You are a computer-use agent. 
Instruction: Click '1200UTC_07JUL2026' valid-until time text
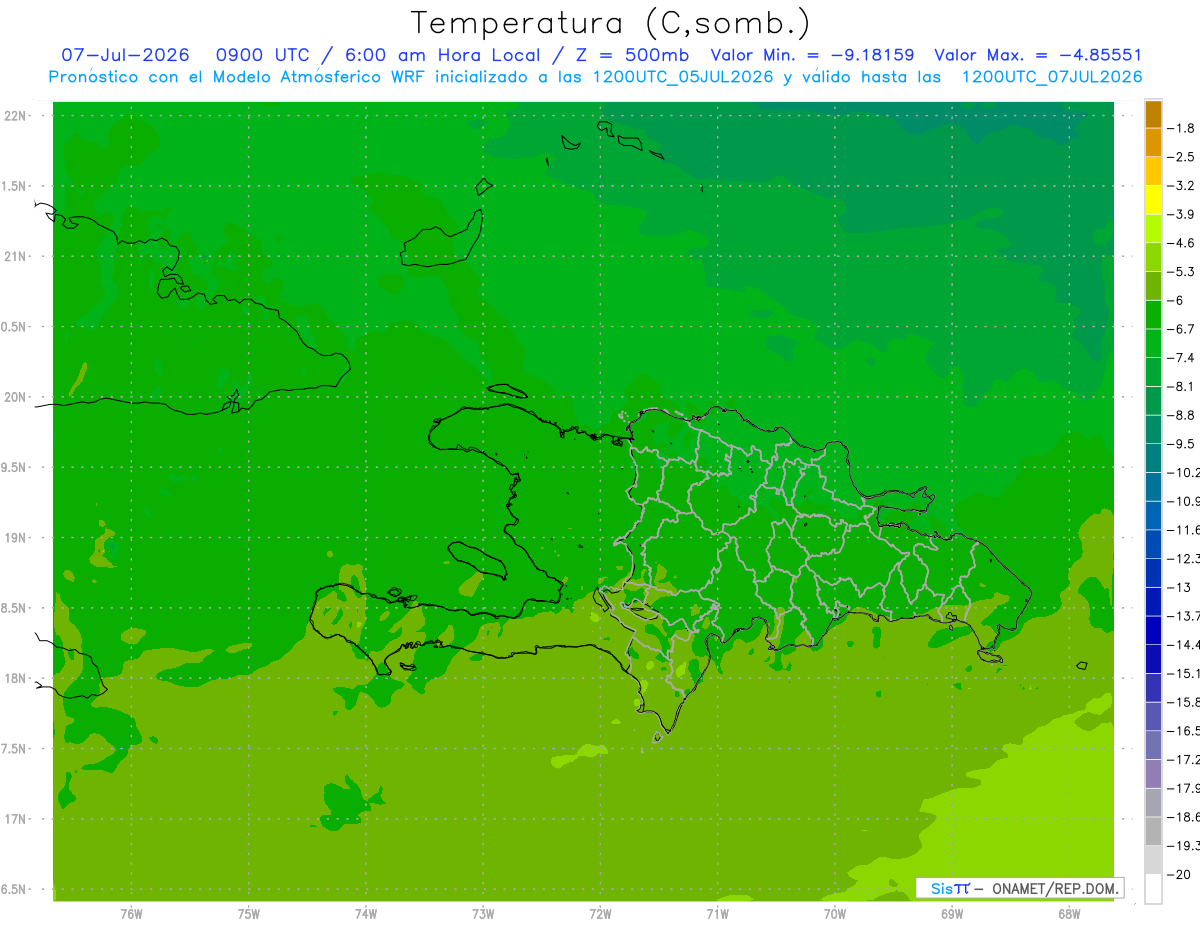(1051, 77)
